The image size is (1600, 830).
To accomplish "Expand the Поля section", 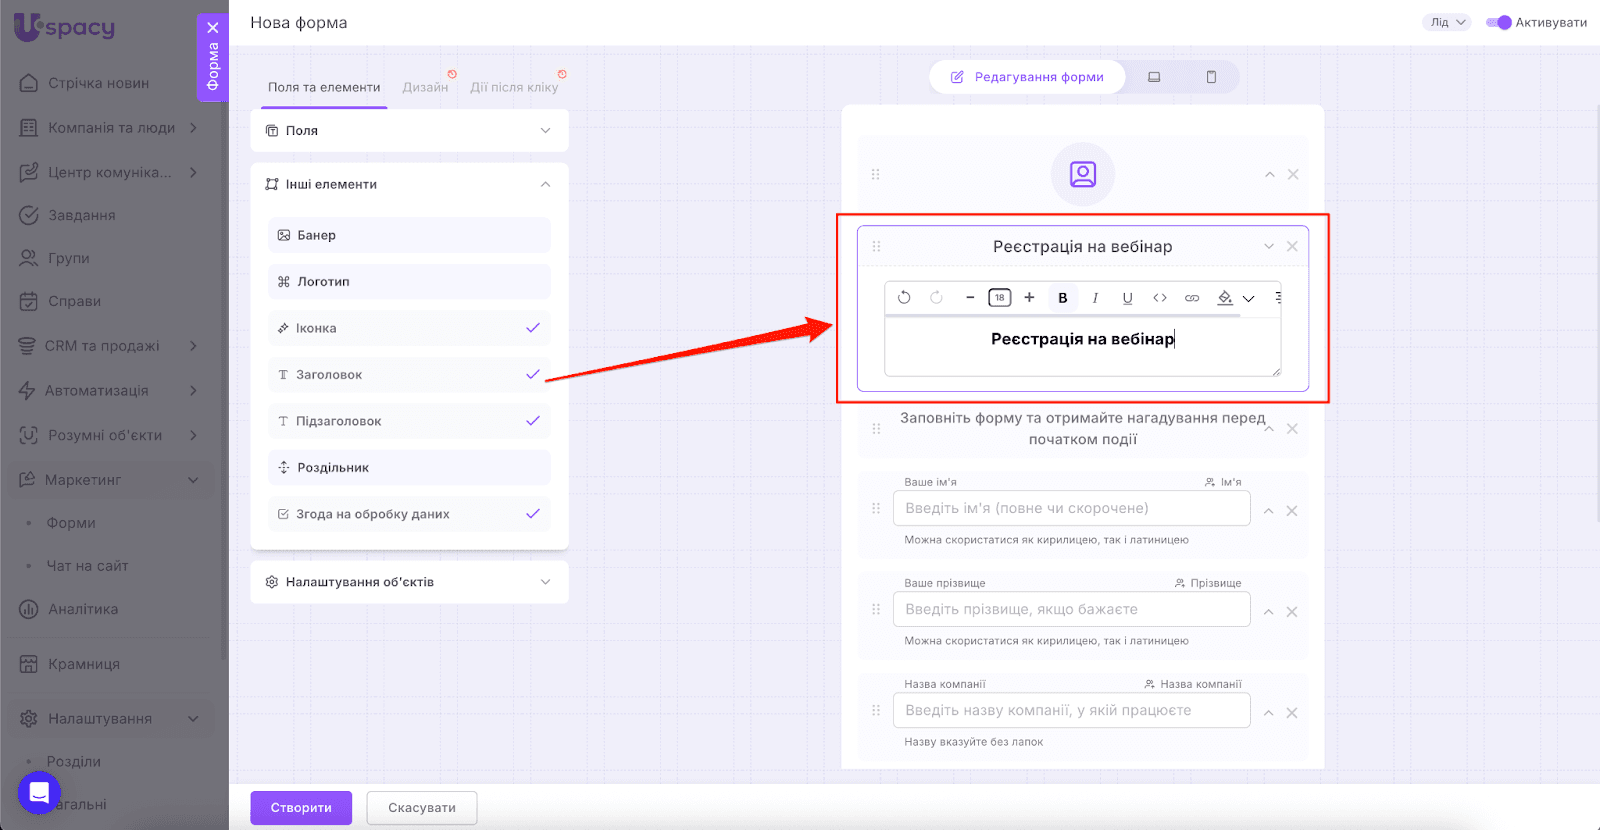I will pos(410,131).
